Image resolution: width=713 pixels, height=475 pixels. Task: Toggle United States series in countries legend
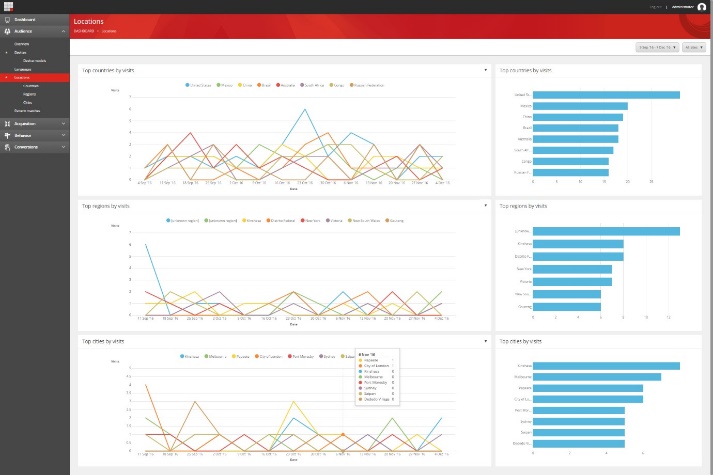198,85
